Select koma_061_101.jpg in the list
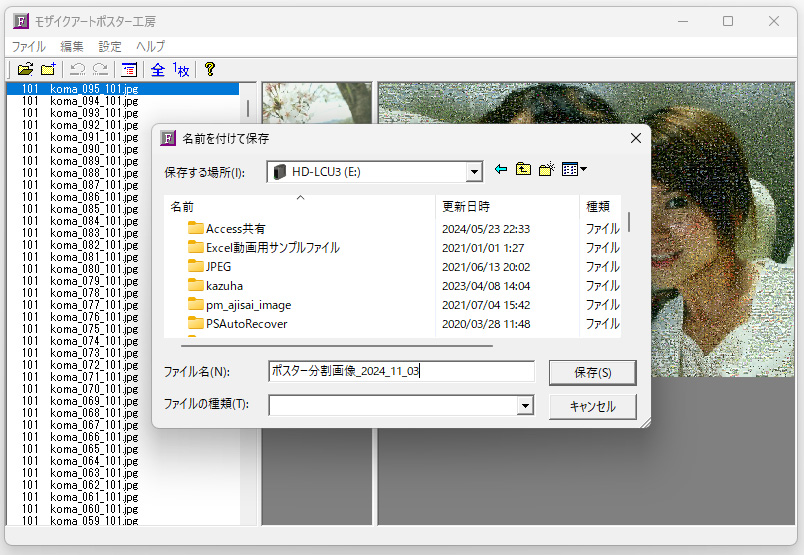 click(x=123, y=497)
